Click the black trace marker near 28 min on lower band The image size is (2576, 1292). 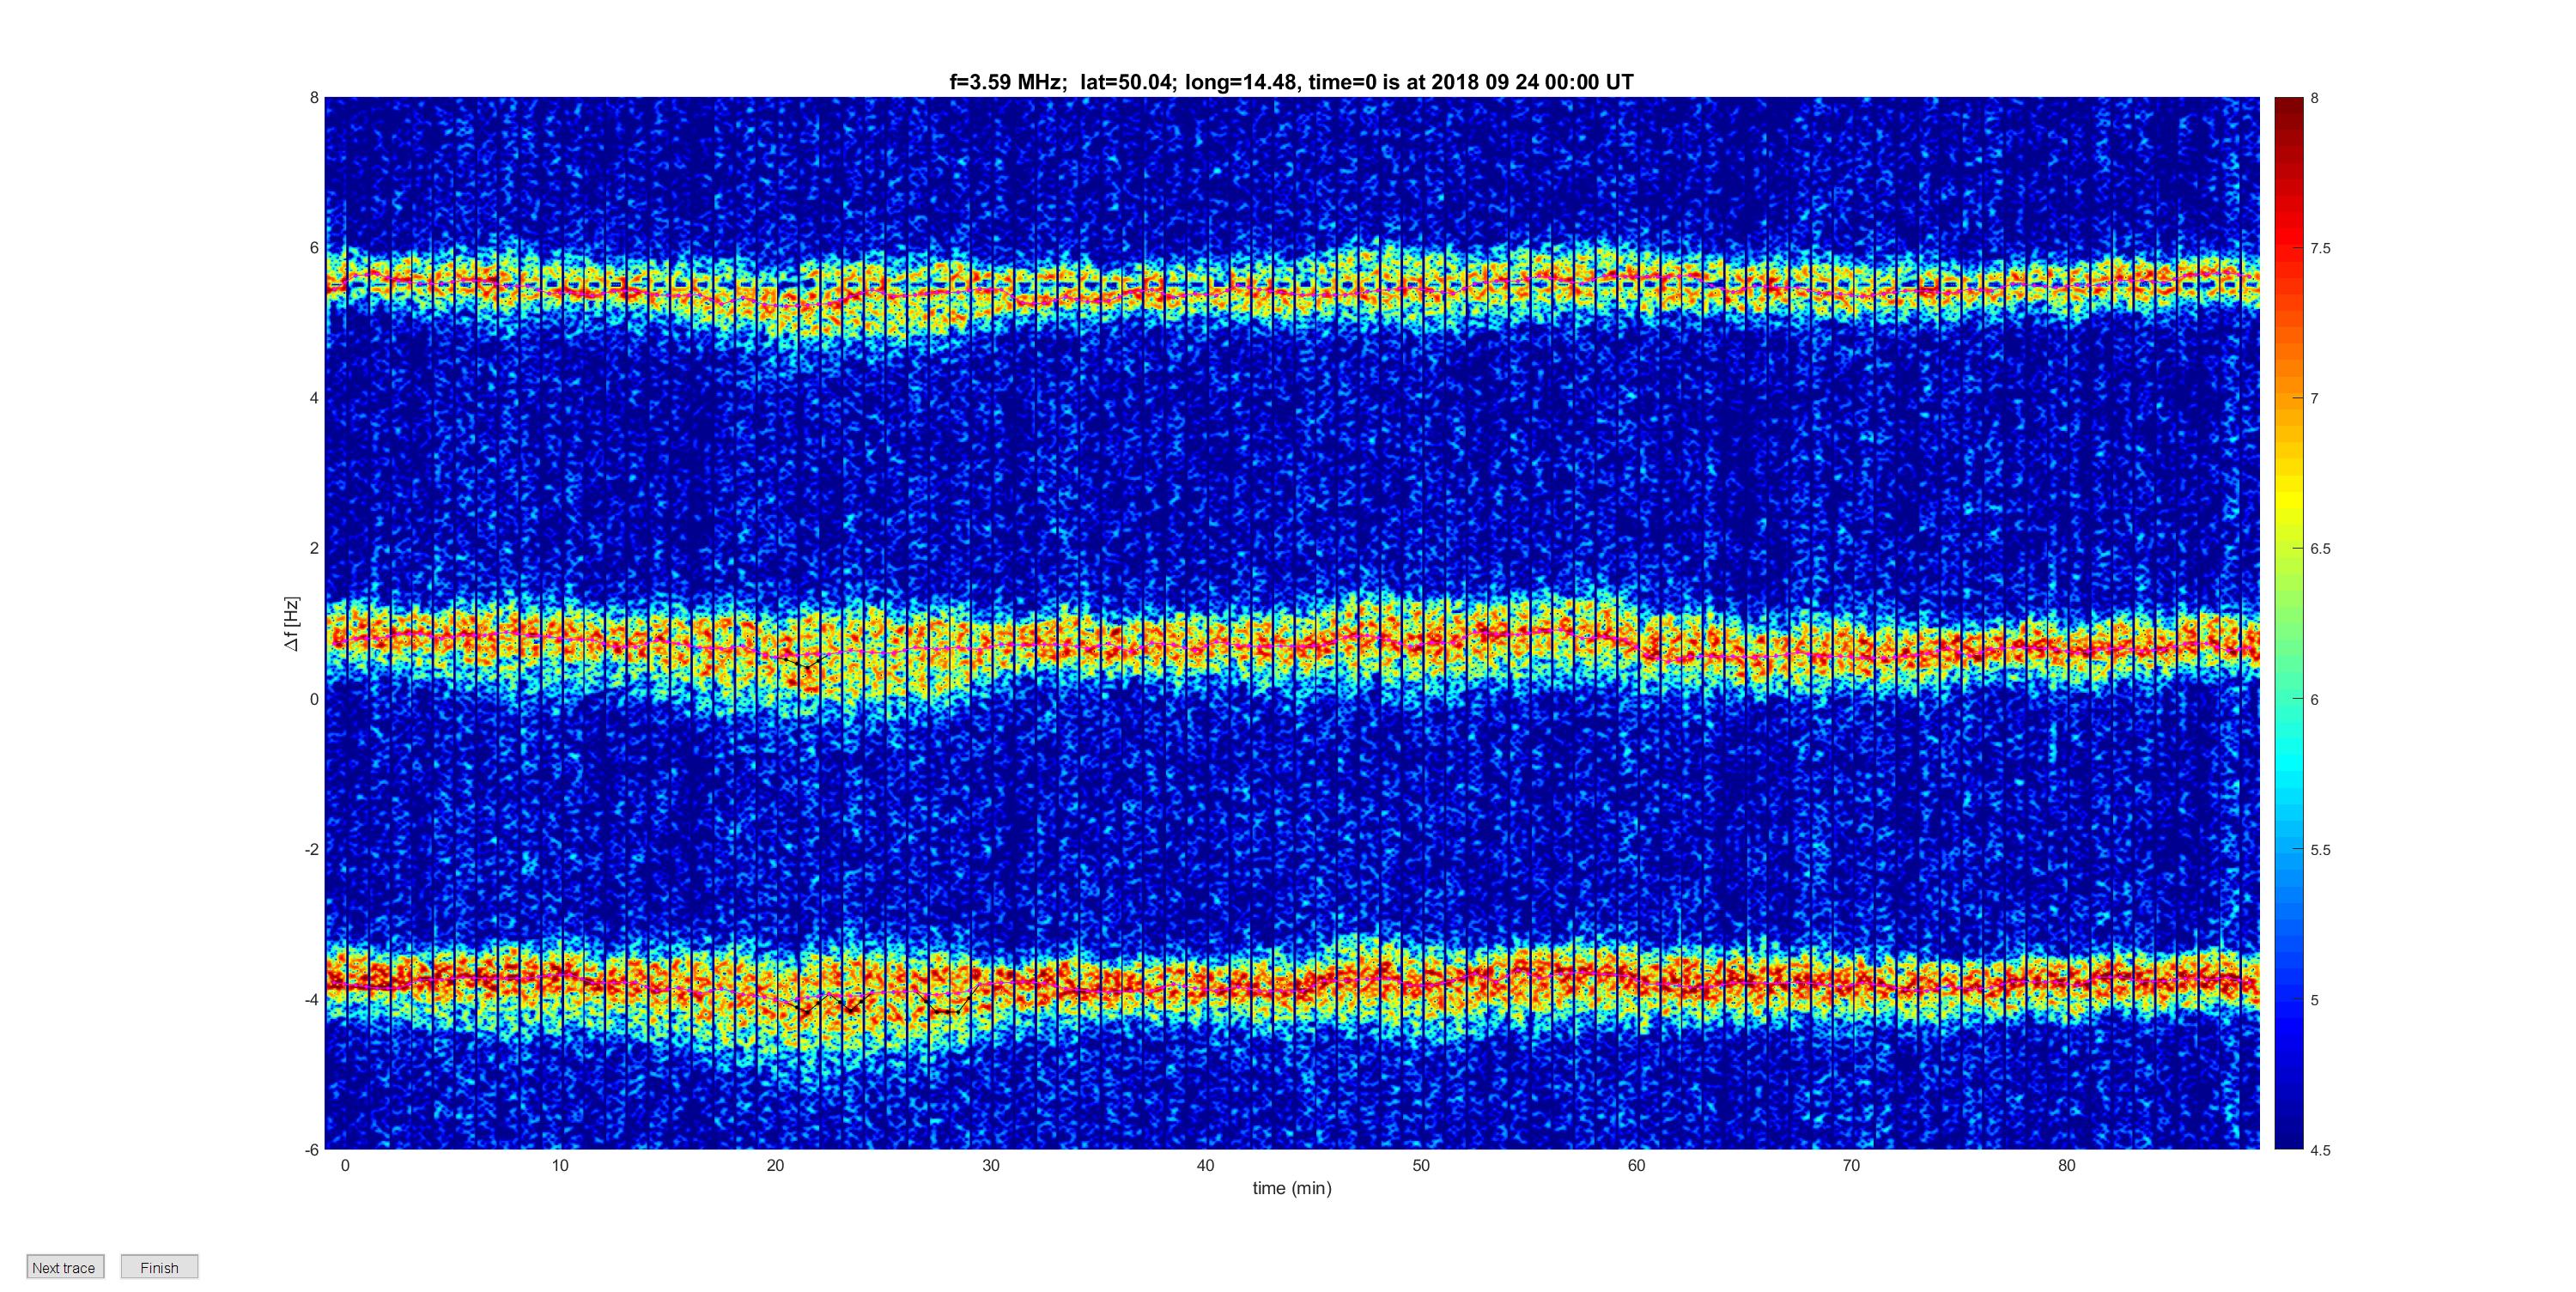(946, 1011)
